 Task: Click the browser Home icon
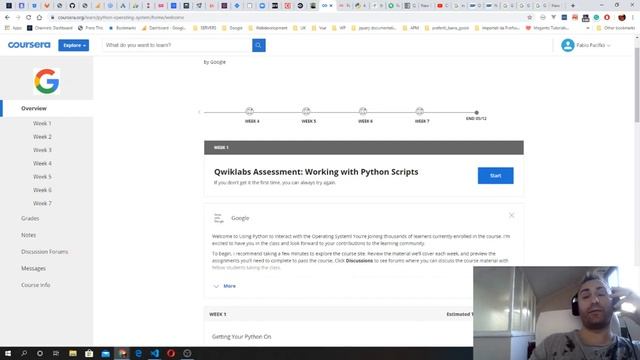pyautogui.click(x=39, y=18)
